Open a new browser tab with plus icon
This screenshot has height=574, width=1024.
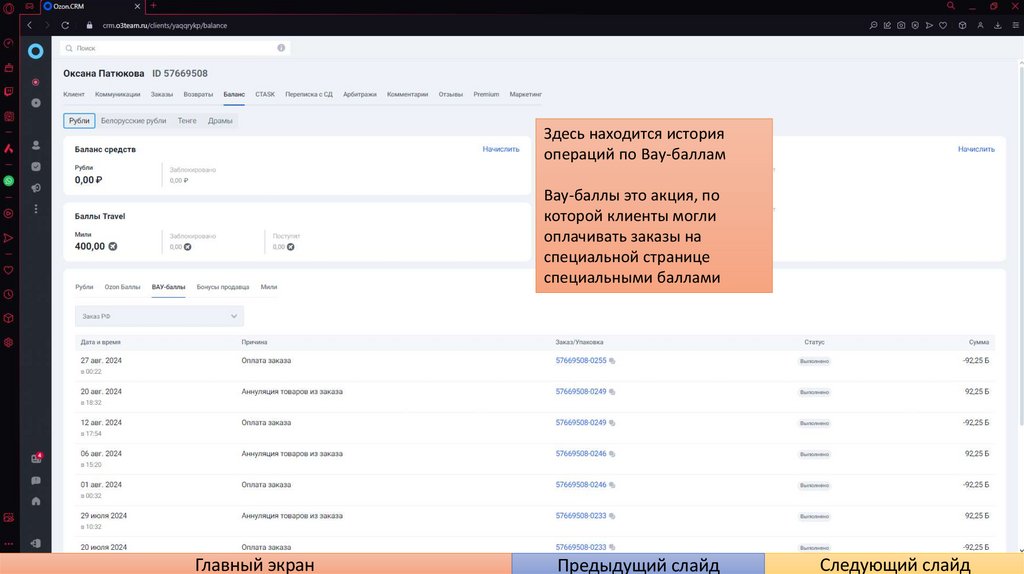(x=153, y=6)
